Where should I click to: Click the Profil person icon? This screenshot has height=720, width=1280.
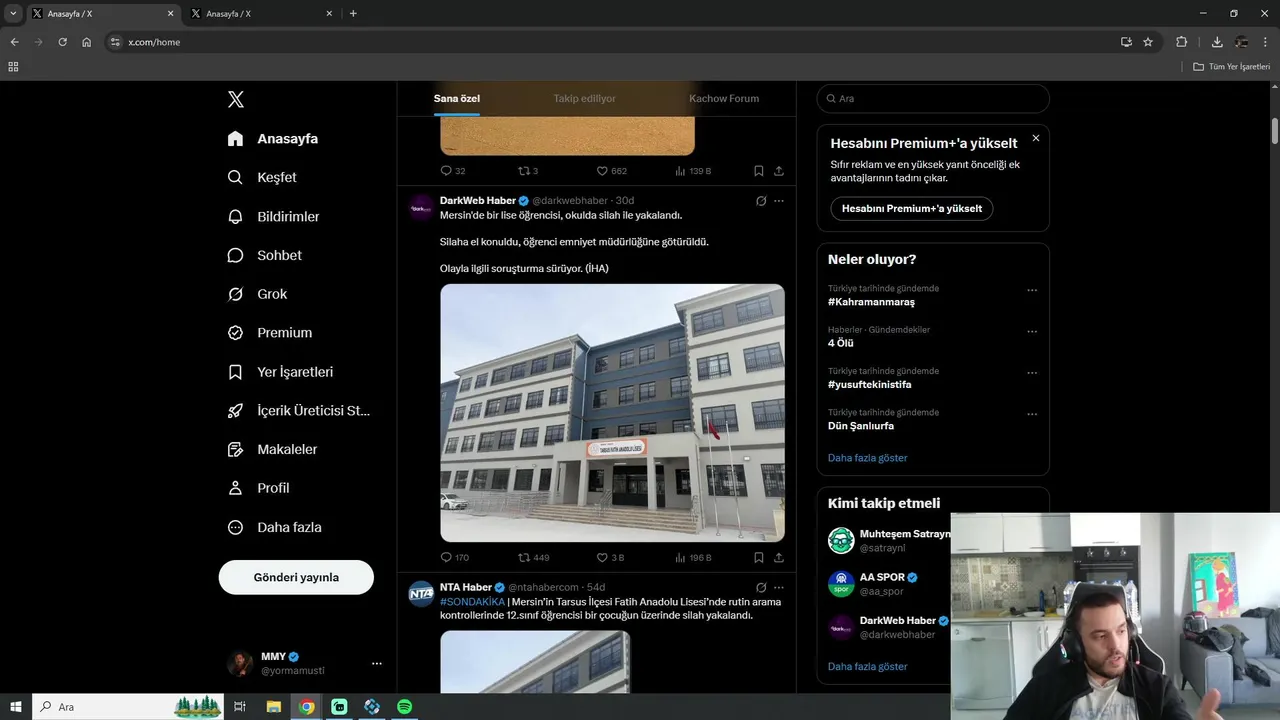click(235, 488)
